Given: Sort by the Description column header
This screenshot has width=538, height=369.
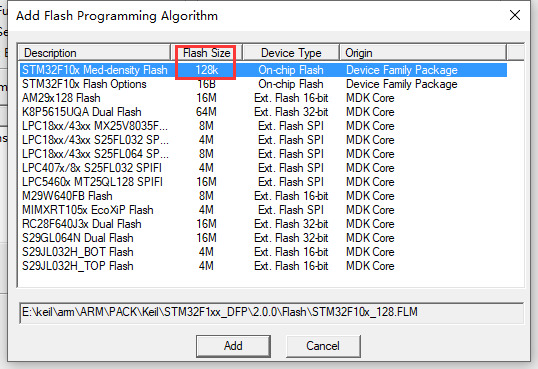Looking at the screenshot, I should tap(94, 53).
